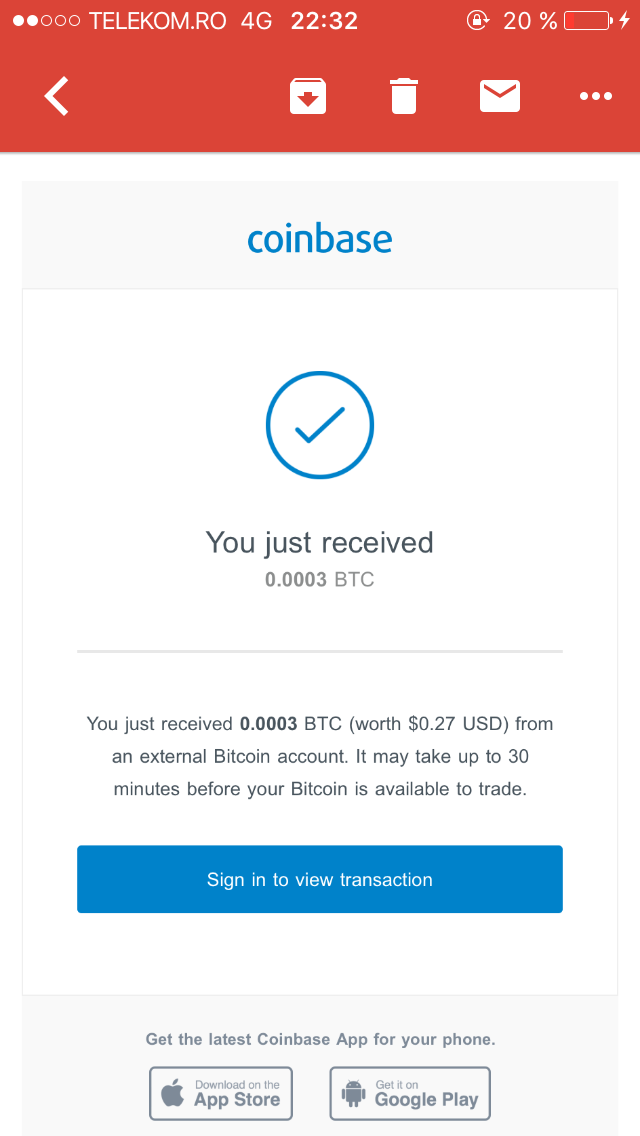The width and height of the screenshot is (640, 1136).
Task: Open the three-dots more options menu
Action: pos(596,96)
